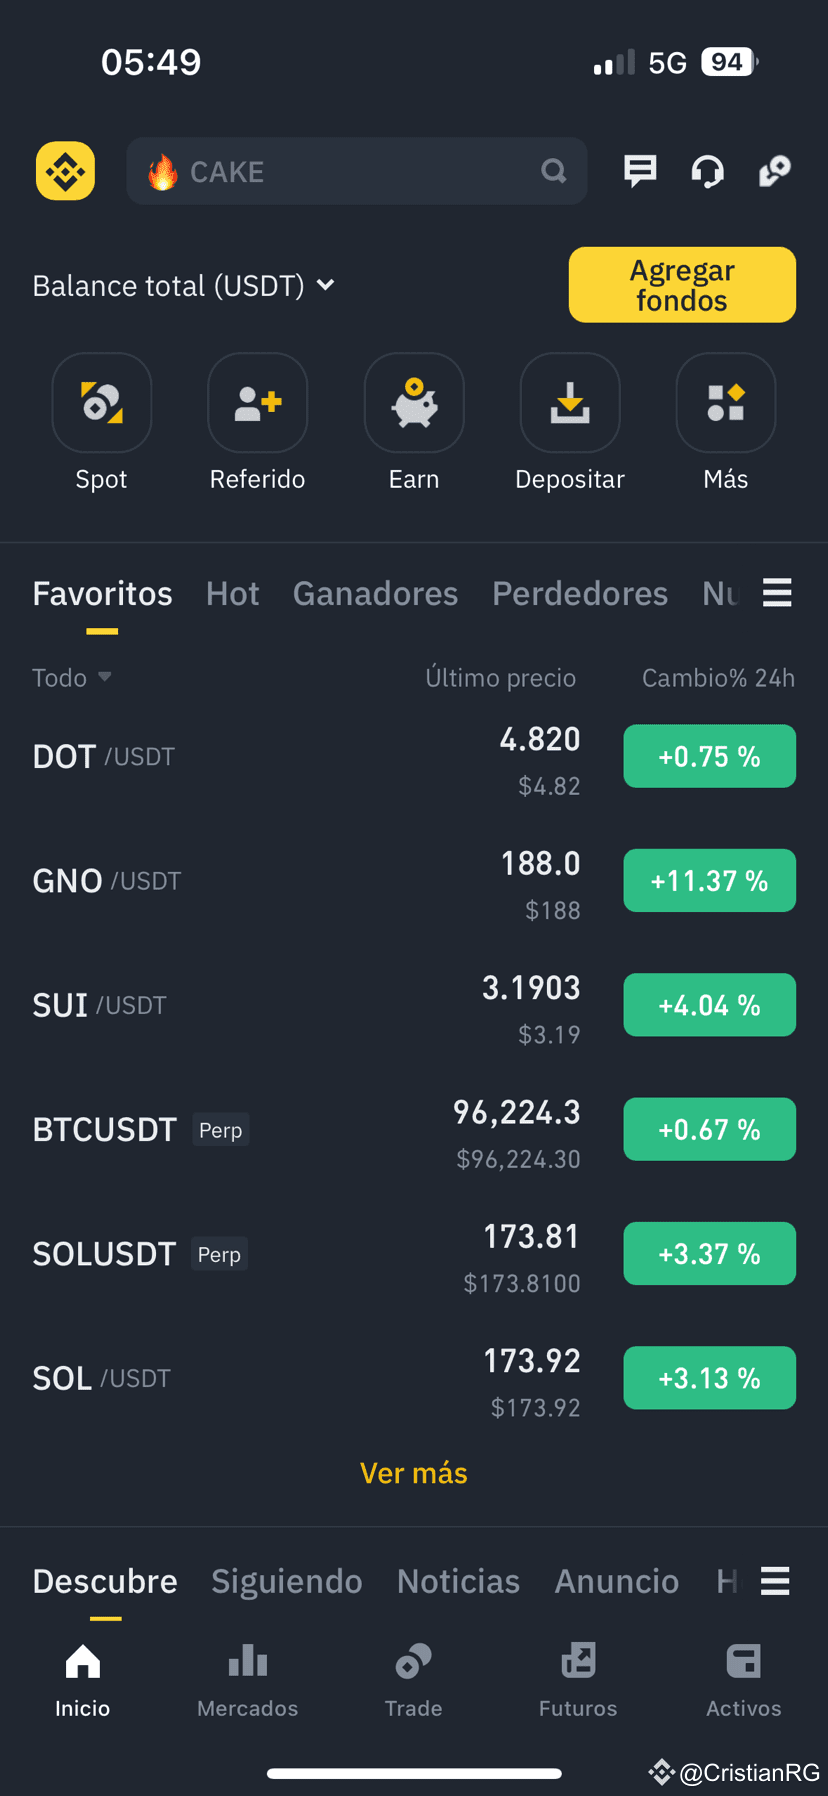Viewport: 828px width, 1796px height.
Task: Expand market tabs list menu icon
Action: click(777, 593)
